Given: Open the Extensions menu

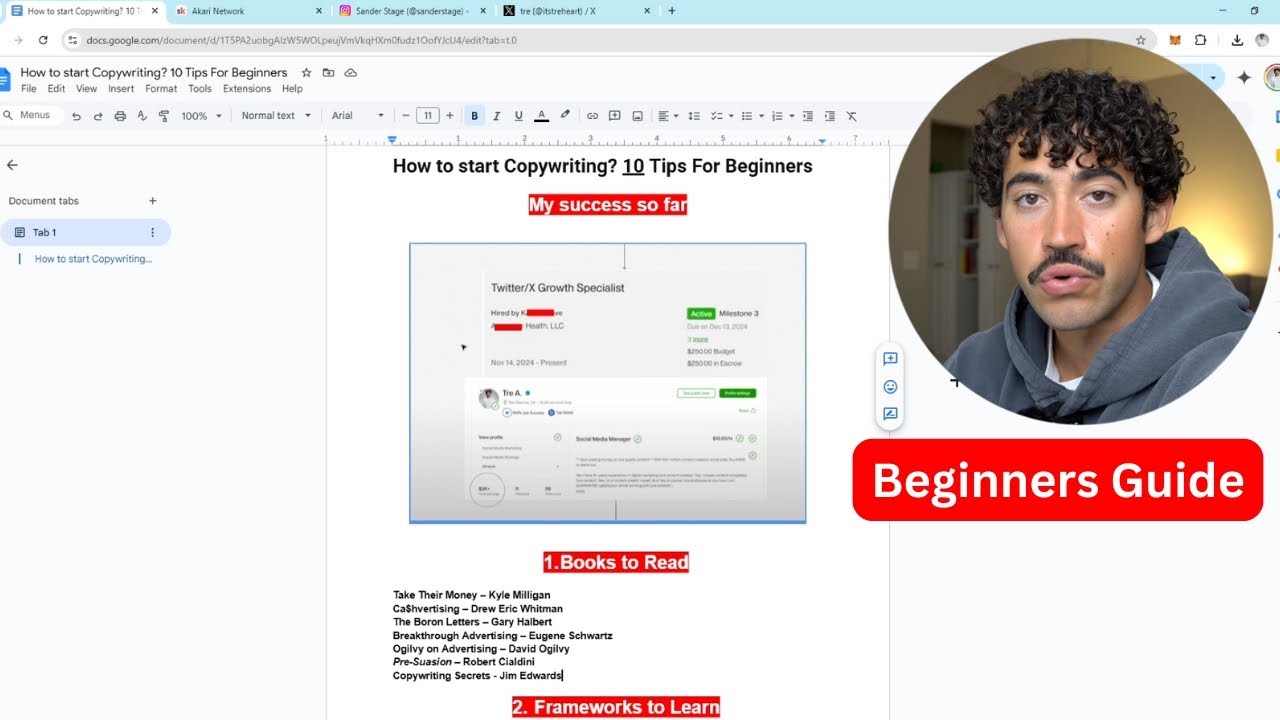Looking at the screenshot, I should coord(247,89).
